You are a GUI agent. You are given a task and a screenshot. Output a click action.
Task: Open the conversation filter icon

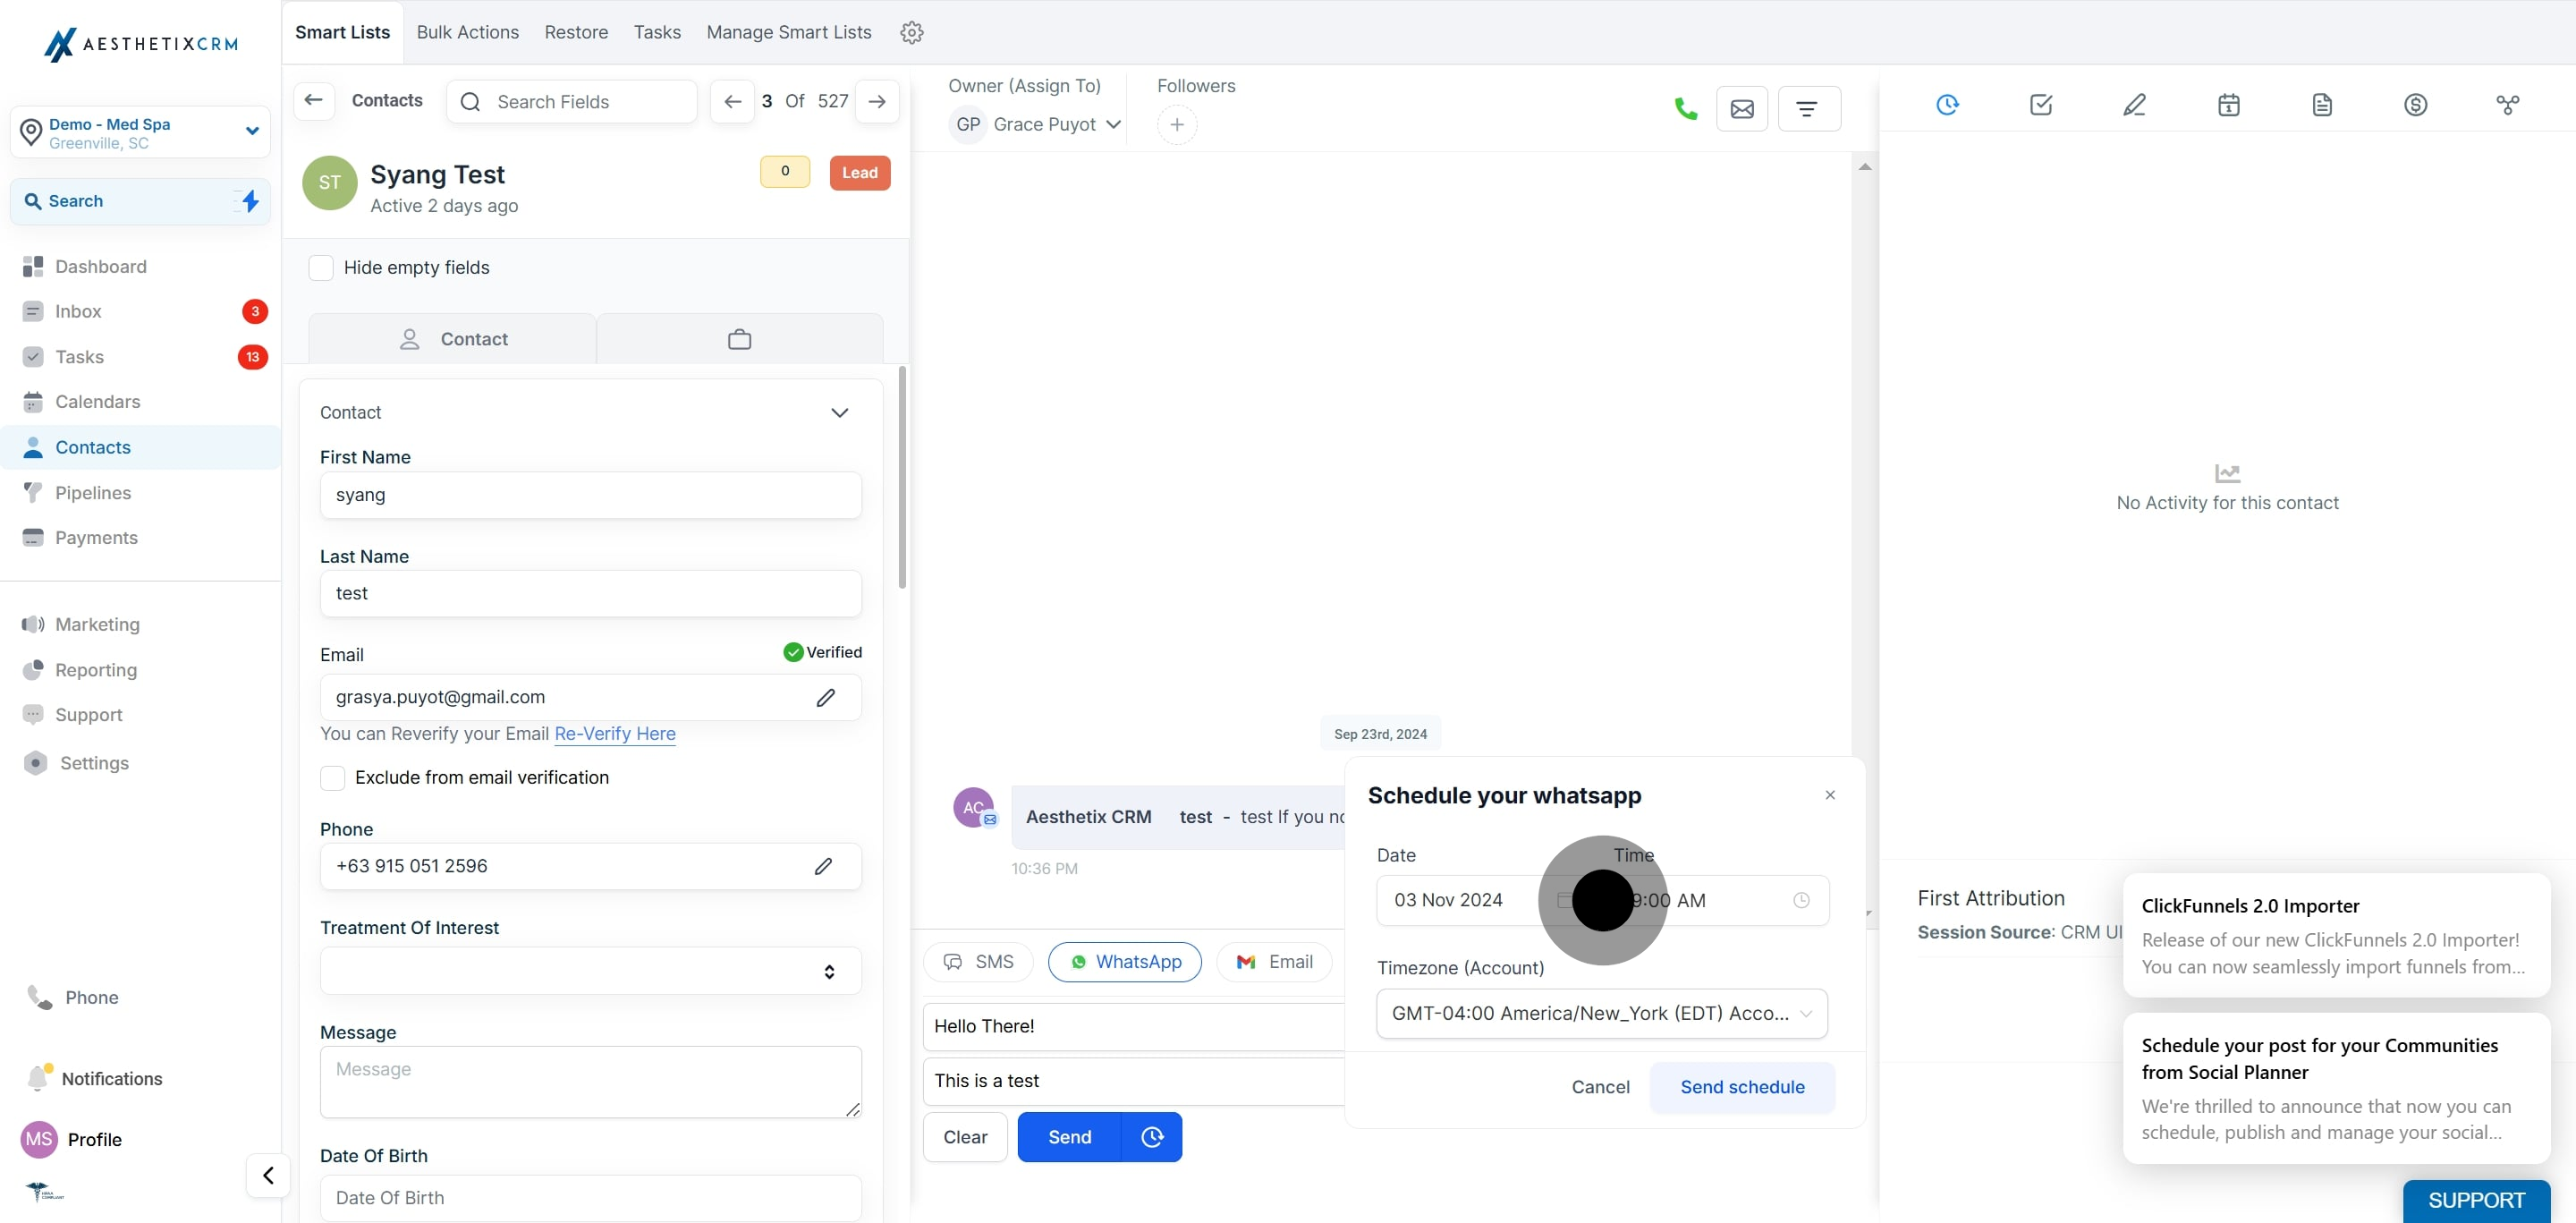(x=1808, y=108)
